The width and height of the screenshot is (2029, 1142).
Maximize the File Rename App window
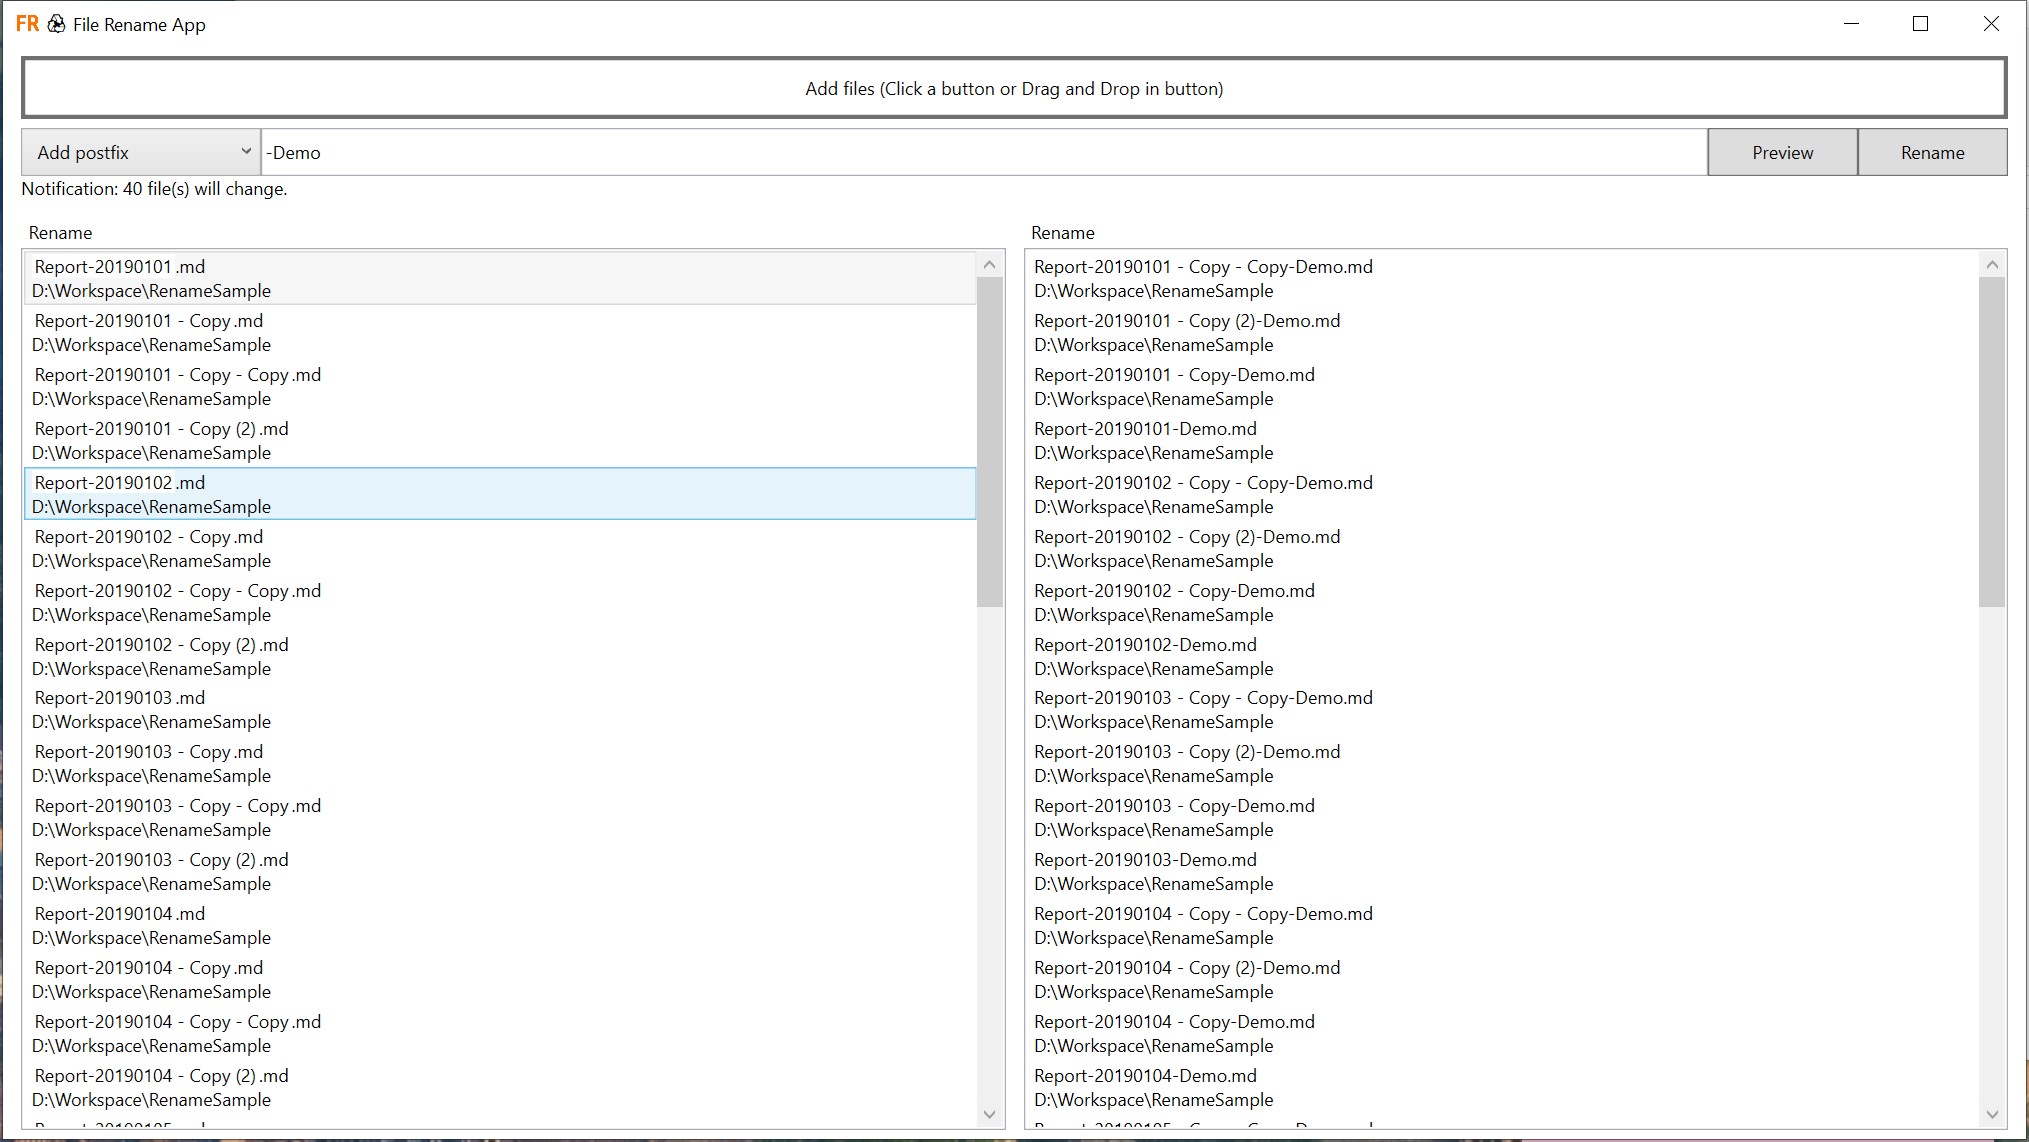pos(1920,24)
